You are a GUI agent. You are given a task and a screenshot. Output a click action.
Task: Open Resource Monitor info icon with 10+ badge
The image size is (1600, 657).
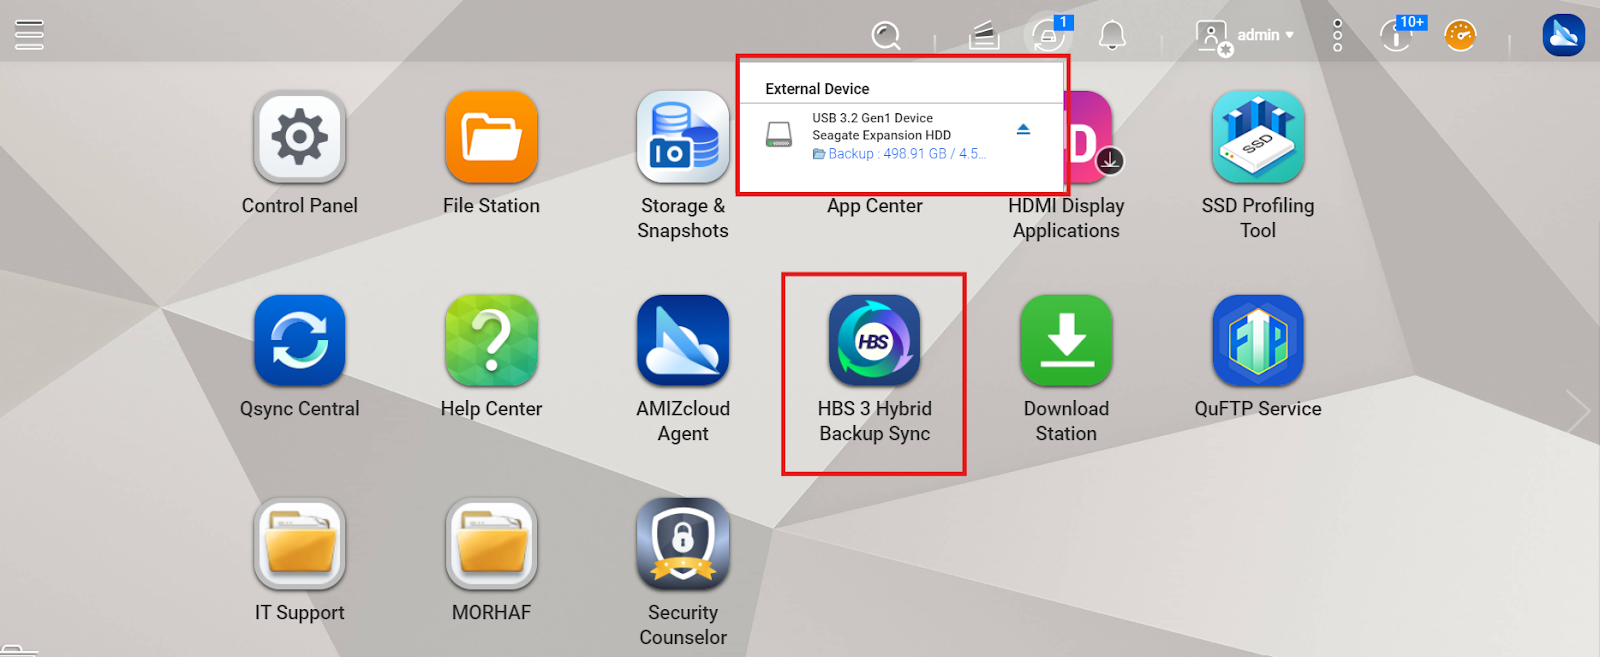(1398, 35)
